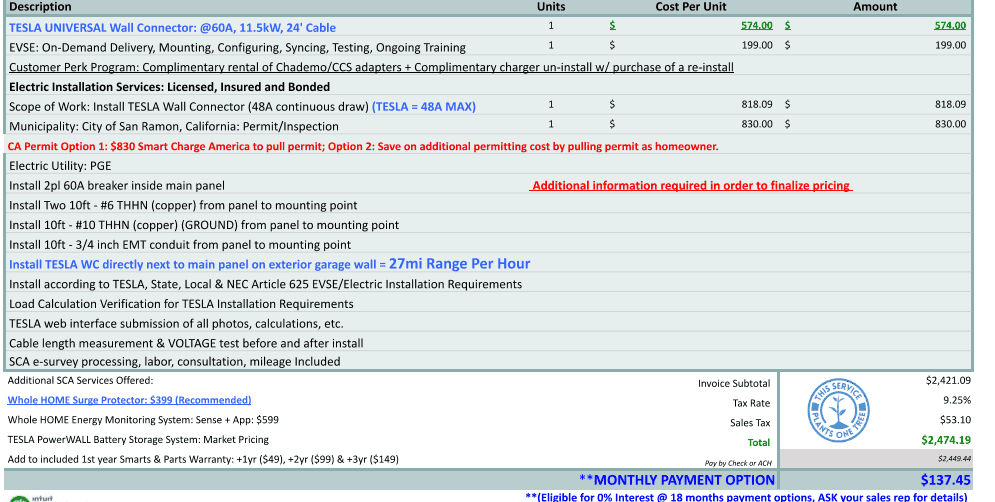Screen dimensions: 995x502
Task: Click the NEC Article 625 installation row
Action: coord(265,284)
